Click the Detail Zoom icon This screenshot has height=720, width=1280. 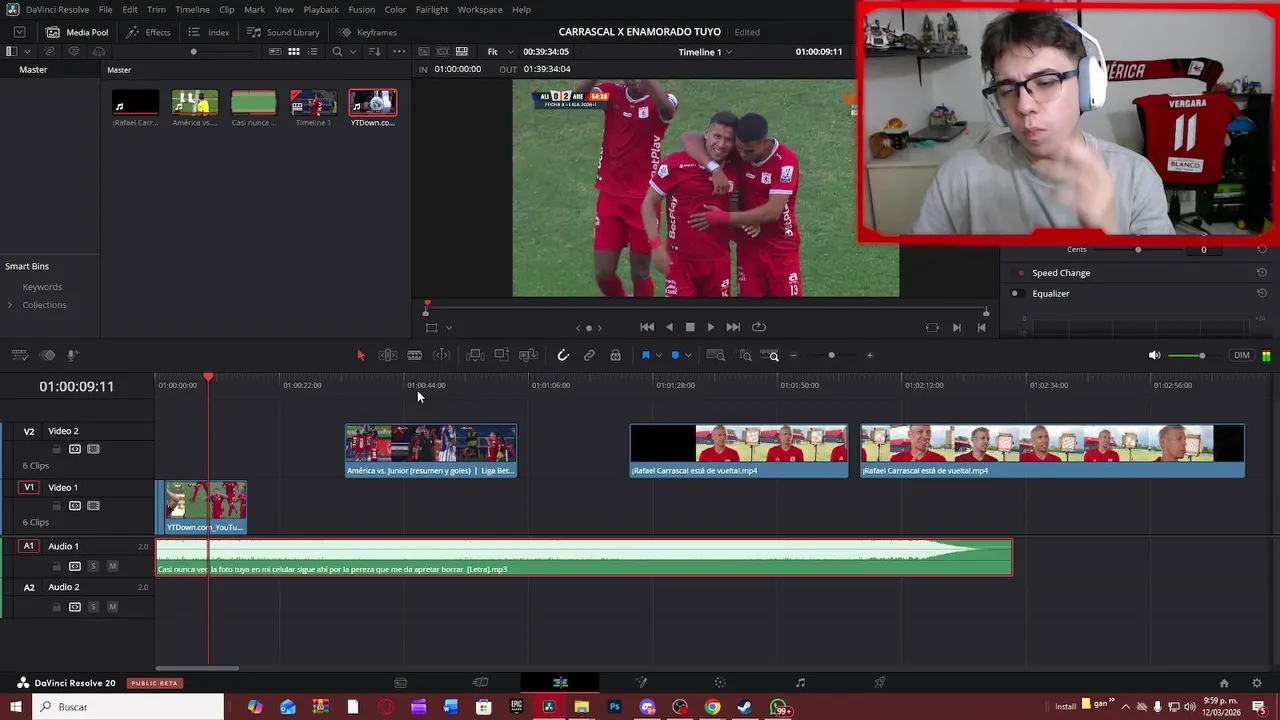coord(745,355)
